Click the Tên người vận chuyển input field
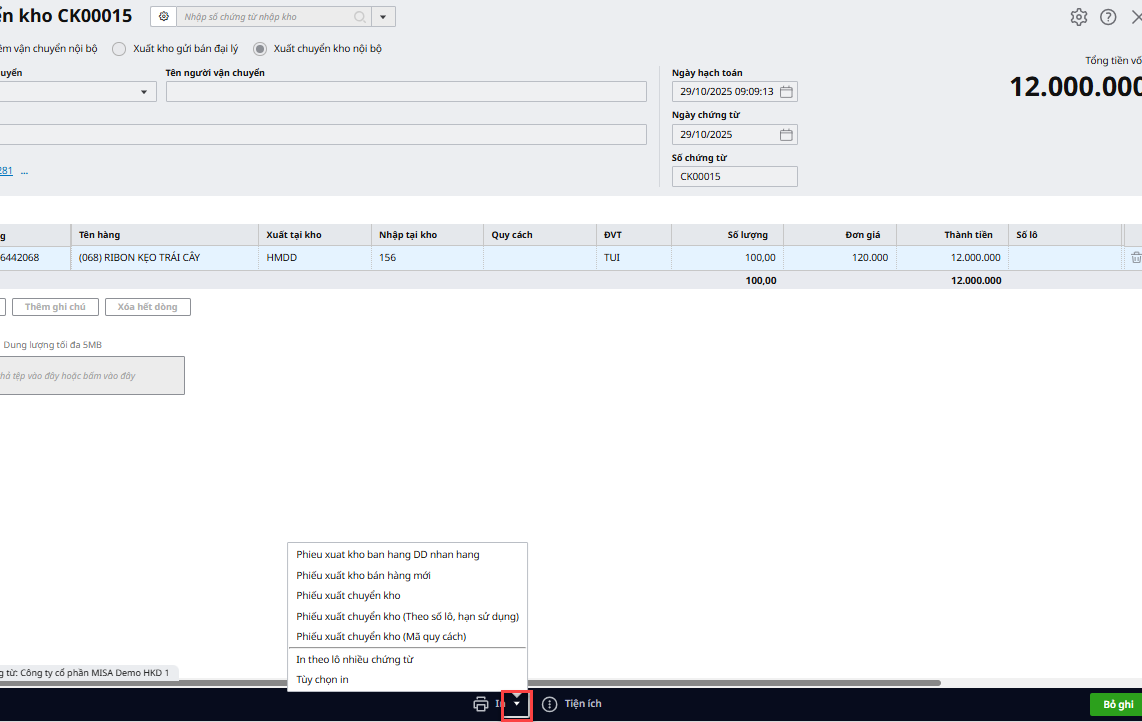 (406, 92)
